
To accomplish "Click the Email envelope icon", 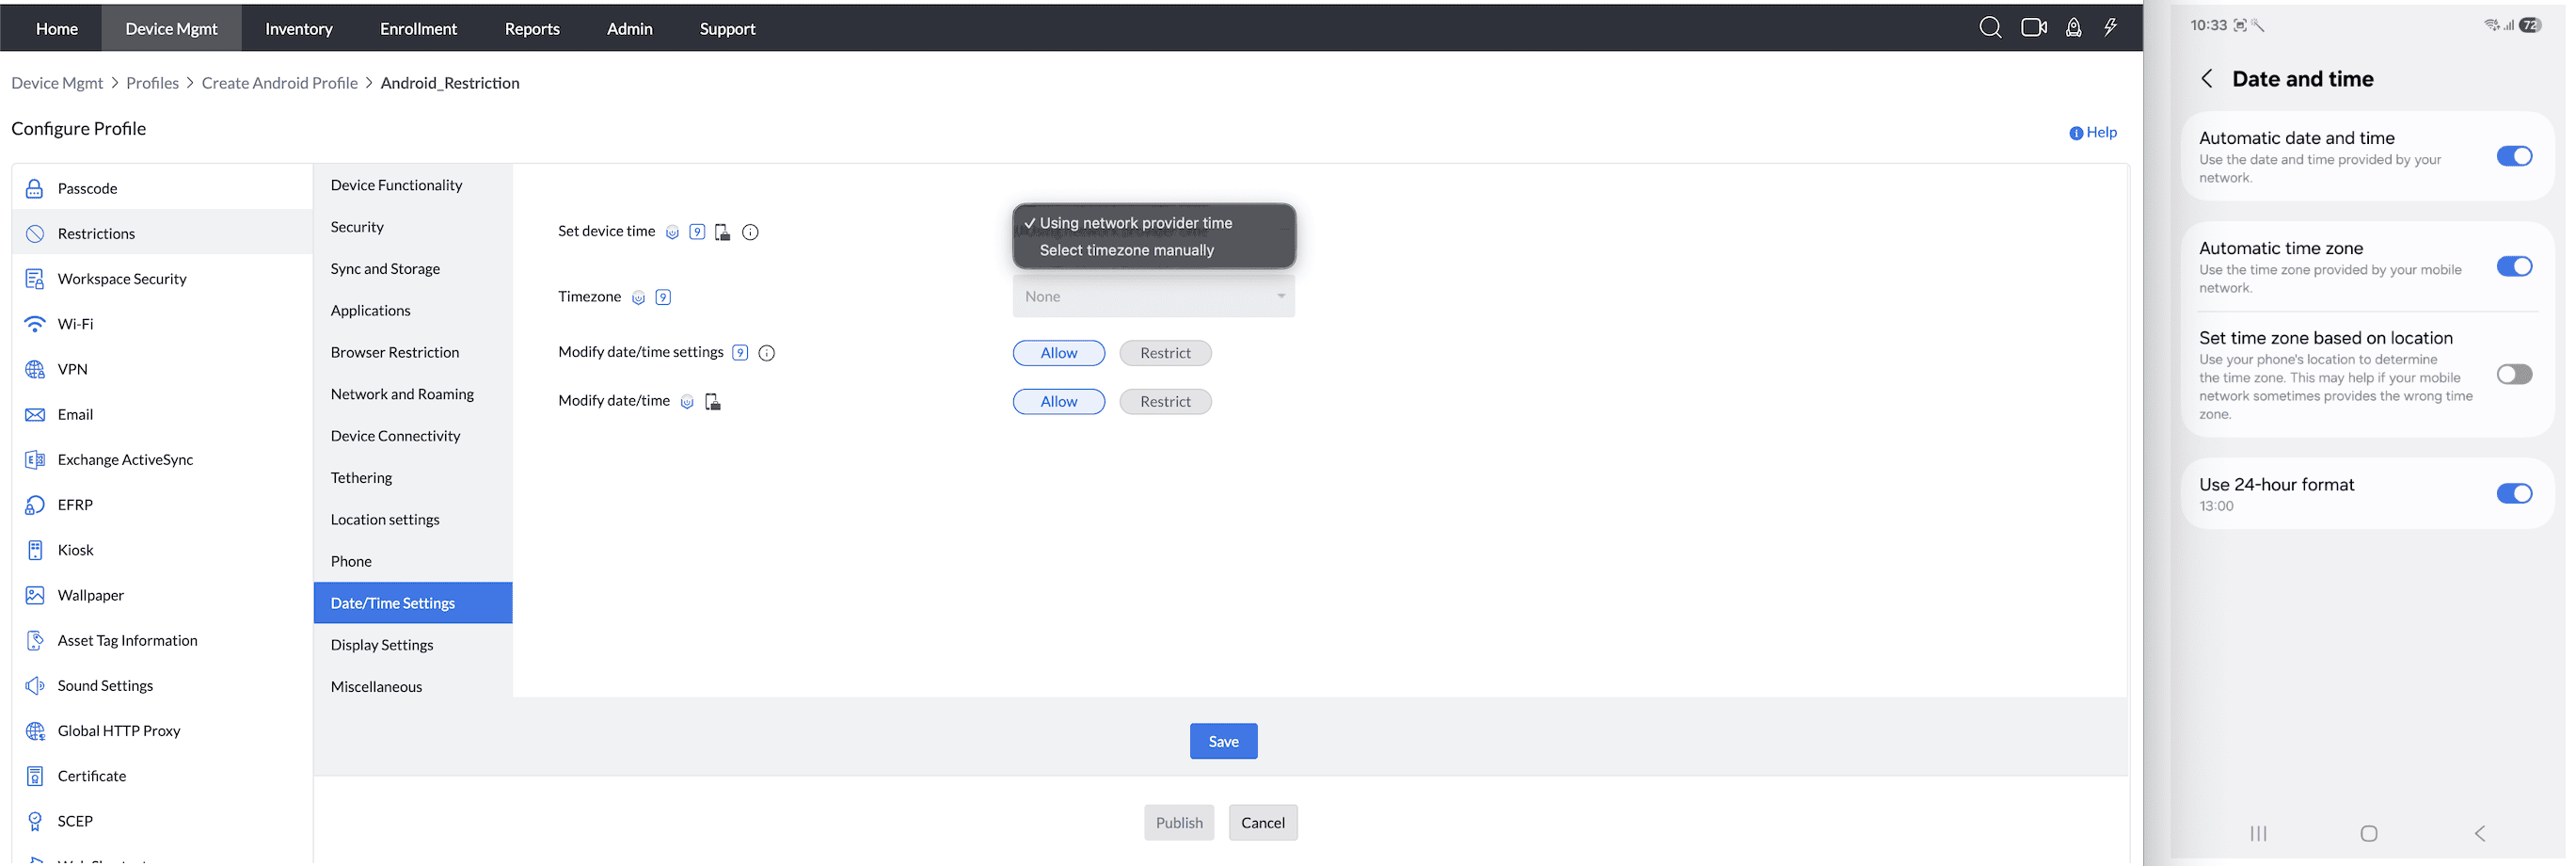I will [x=35, y=414].
